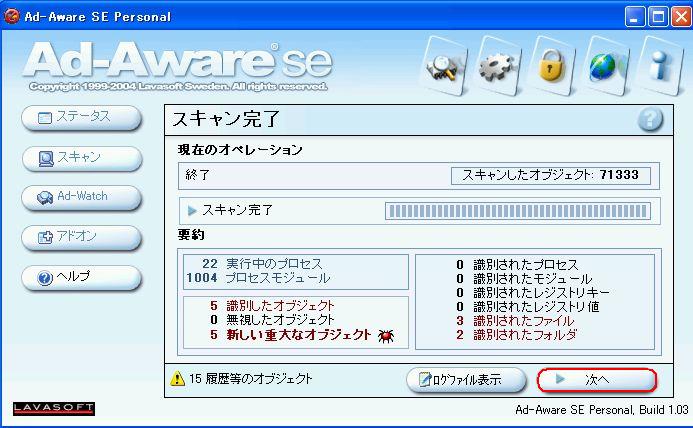This screenshot has height=428, width=693.
Task: Open the ステータス sidebar menu
Action: point(81,118)
